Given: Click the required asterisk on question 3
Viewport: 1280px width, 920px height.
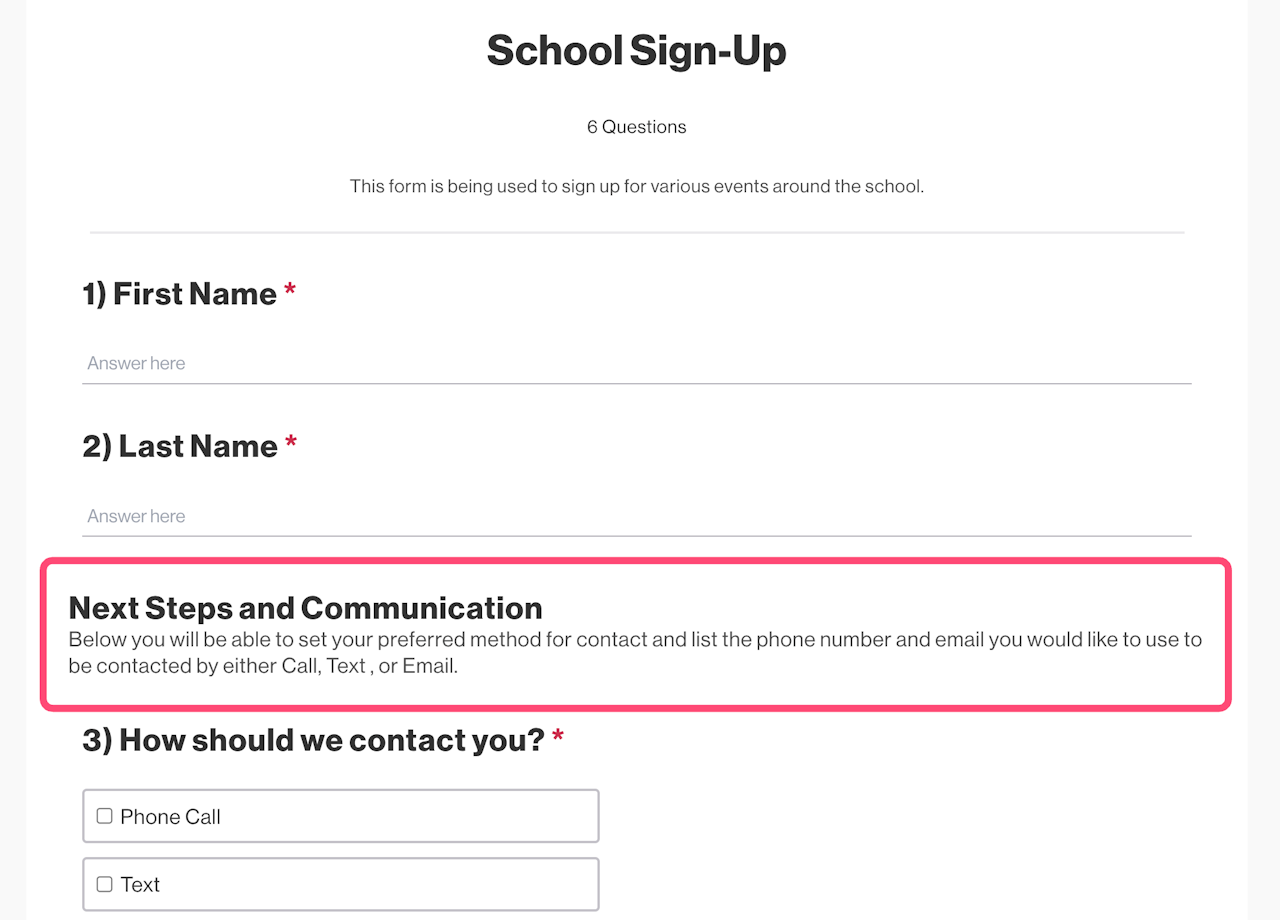Looking at the screenshot, I should pyautogui.click(x=558, y=739).
